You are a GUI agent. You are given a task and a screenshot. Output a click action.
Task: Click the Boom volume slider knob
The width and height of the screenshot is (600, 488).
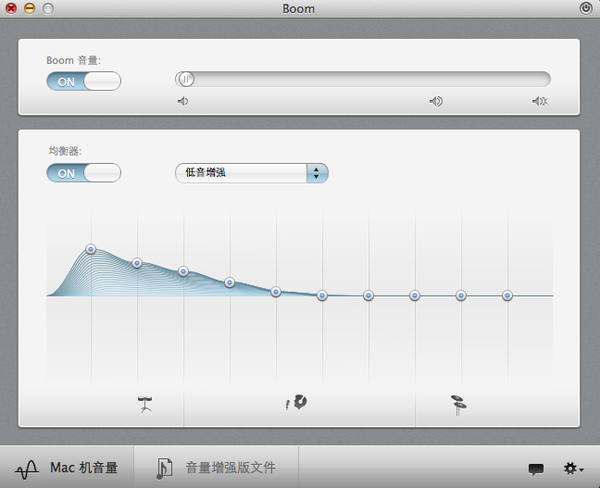click(186, 79)
